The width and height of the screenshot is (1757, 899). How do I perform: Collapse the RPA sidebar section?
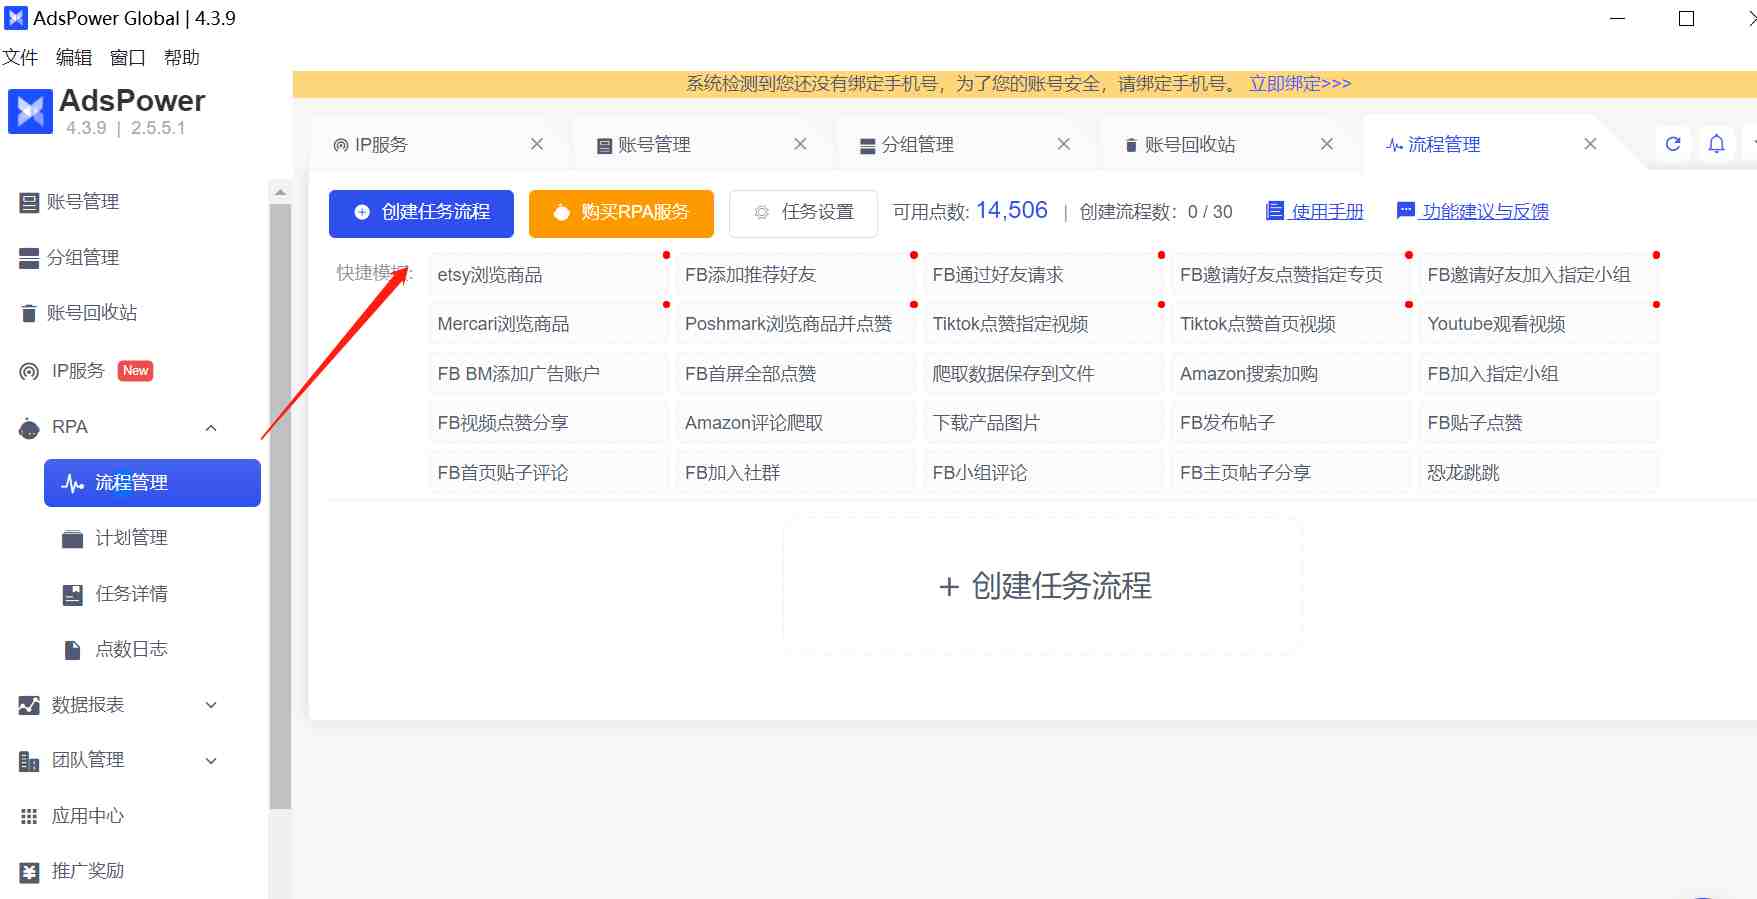click(x=211, y=428)
